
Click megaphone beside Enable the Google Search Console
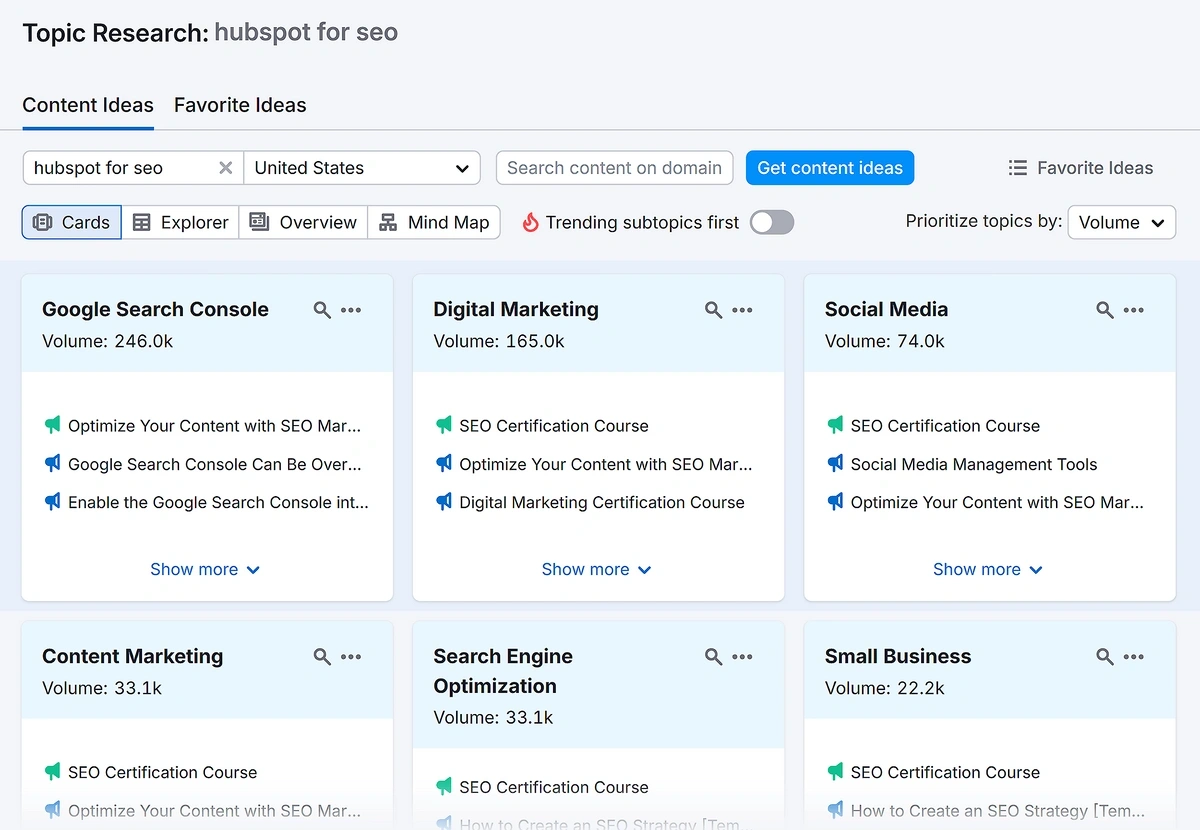[x=52, y=502]
